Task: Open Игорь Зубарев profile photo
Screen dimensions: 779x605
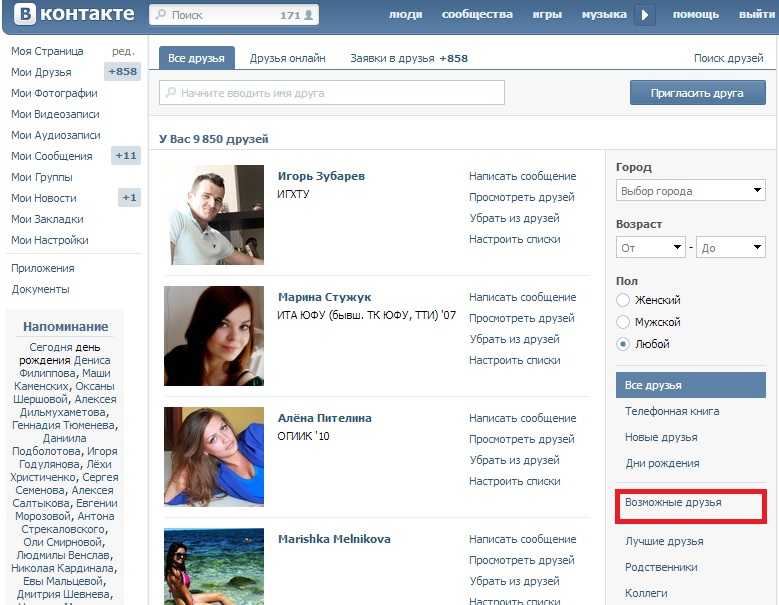Action: [x=214, y=215]
